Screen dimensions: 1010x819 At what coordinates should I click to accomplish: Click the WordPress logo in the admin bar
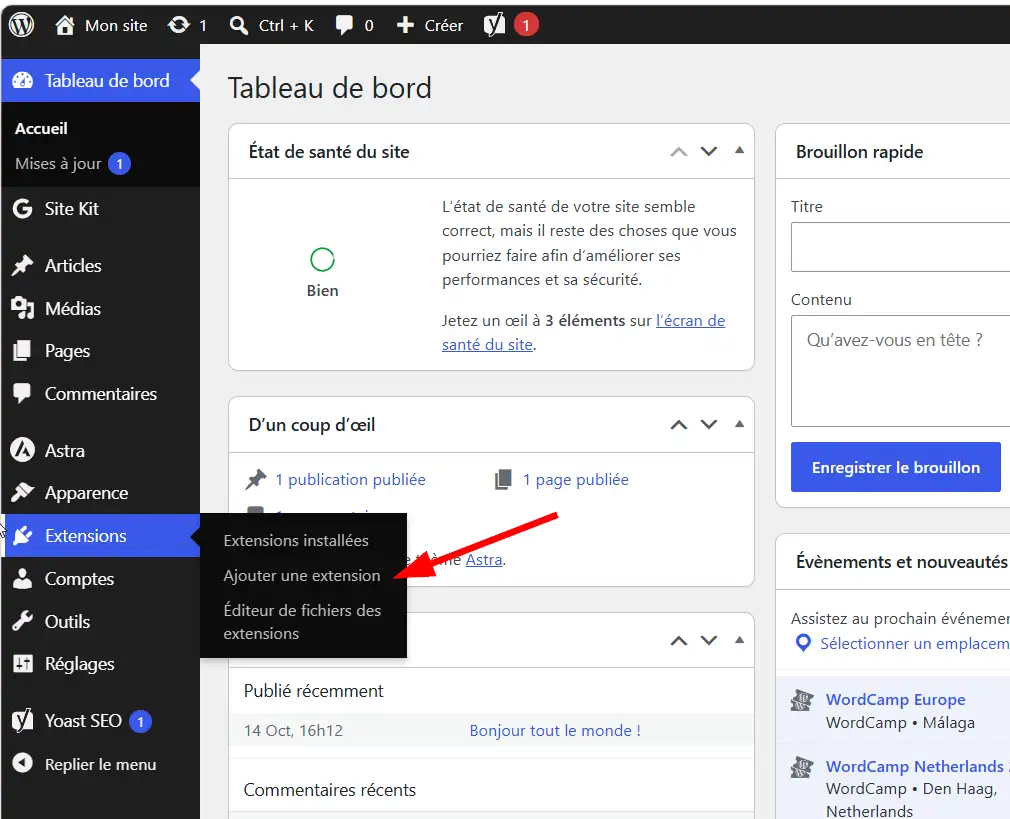coord(21,25)
